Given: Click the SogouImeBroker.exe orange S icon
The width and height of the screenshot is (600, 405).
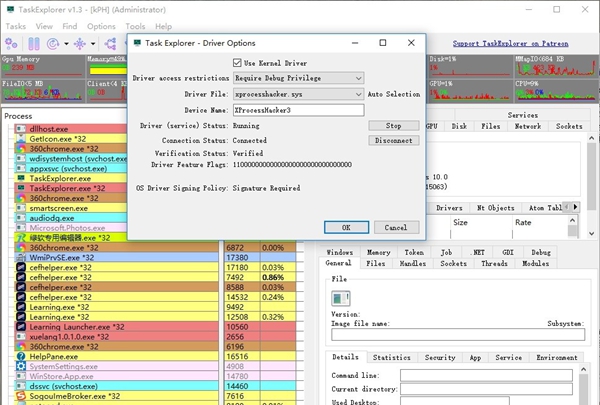Looking at the screenshot, I should pyautogui.click(x=21, y=396).
